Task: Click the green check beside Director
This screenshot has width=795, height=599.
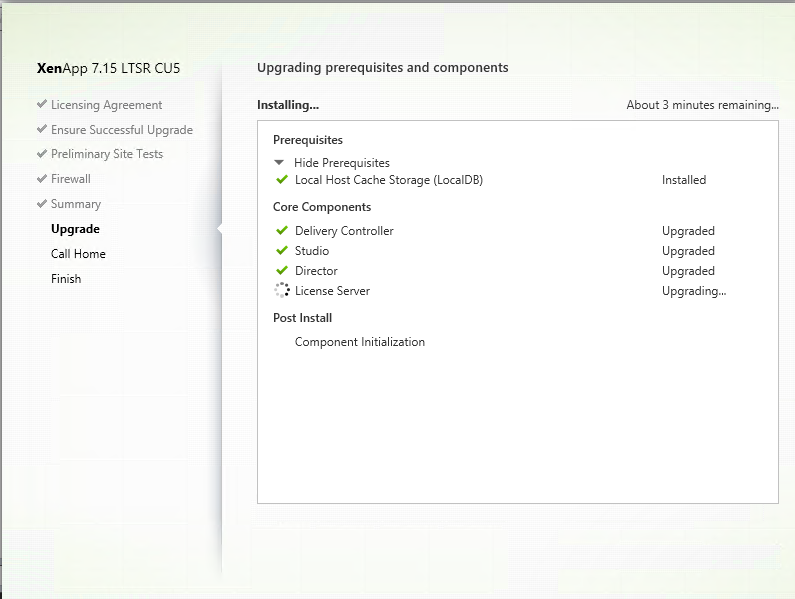Action: pyautogui.click(x=282, y=270)
